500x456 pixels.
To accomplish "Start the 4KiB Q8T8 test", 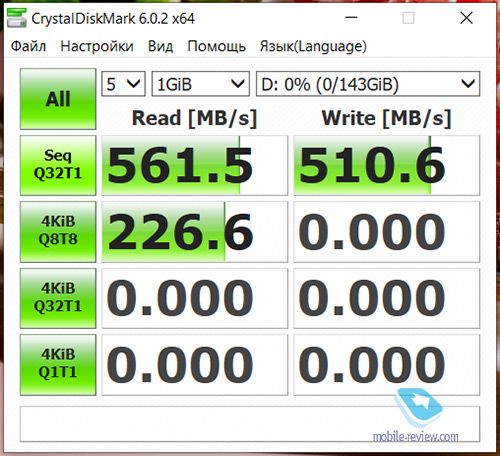I will (x=58, y=231).
